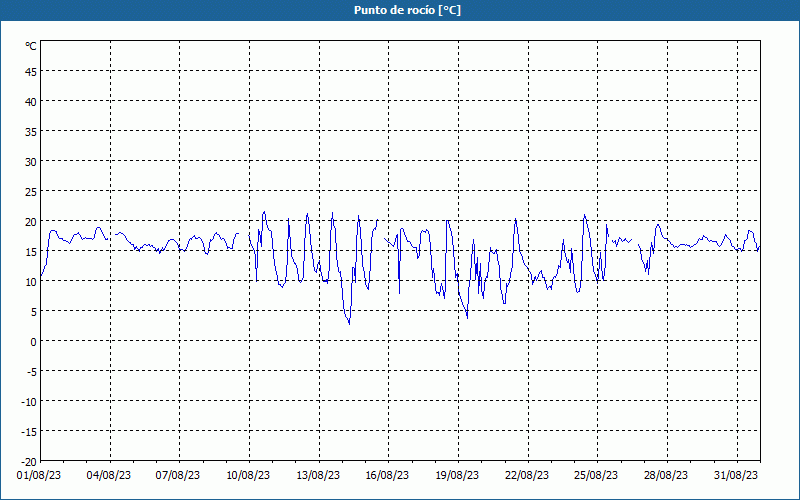Image resolution: width=800 pixels, height=500 pixels.
Task: Select the 25 y-axis value
Action: click(x=31, y=192)
